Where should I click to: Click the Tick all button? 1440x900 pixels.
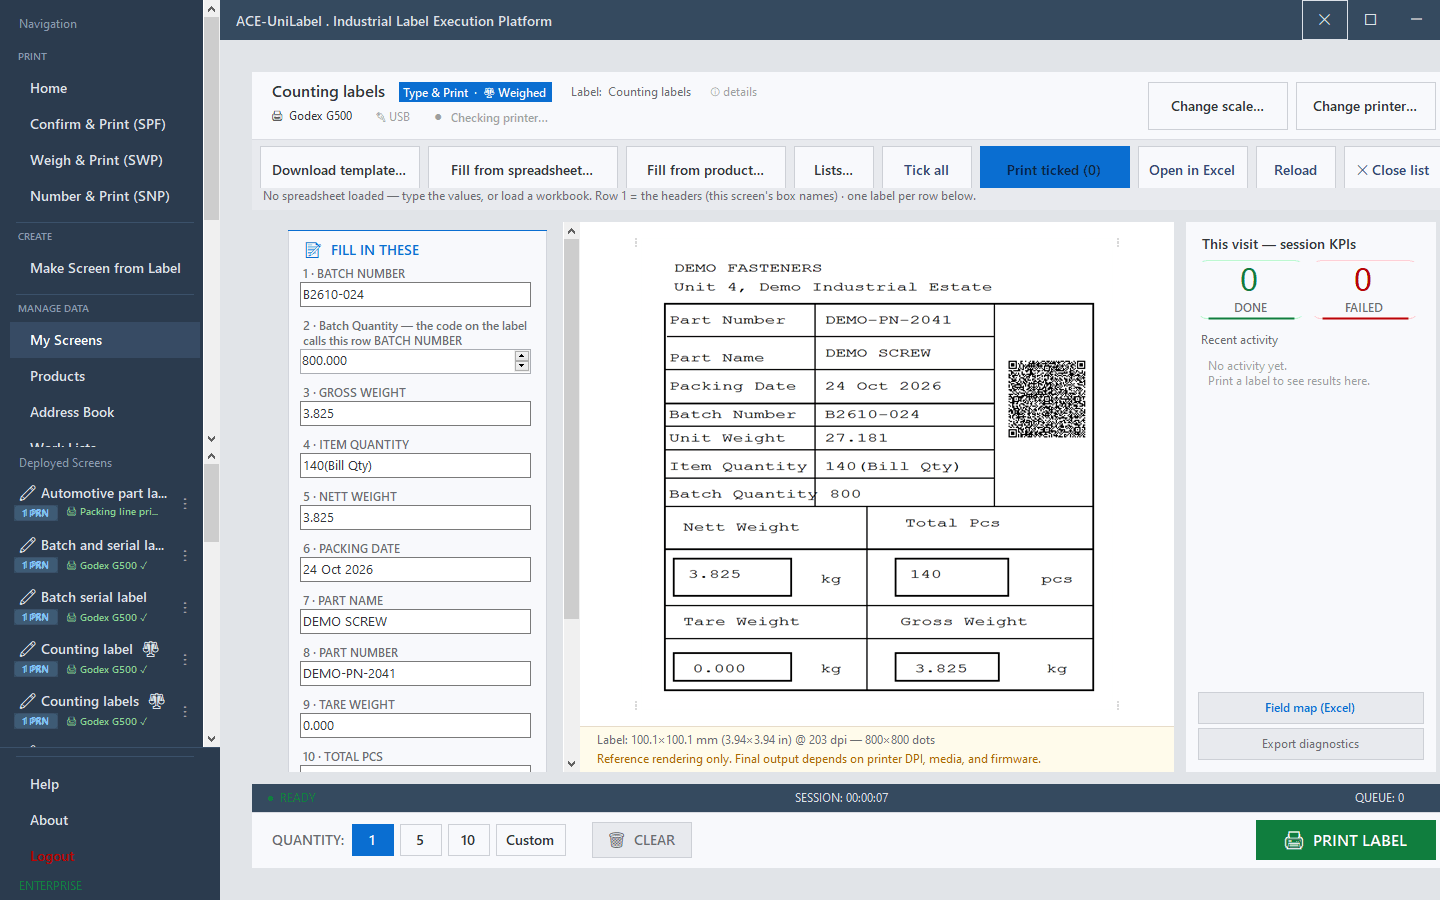(927, 169)
